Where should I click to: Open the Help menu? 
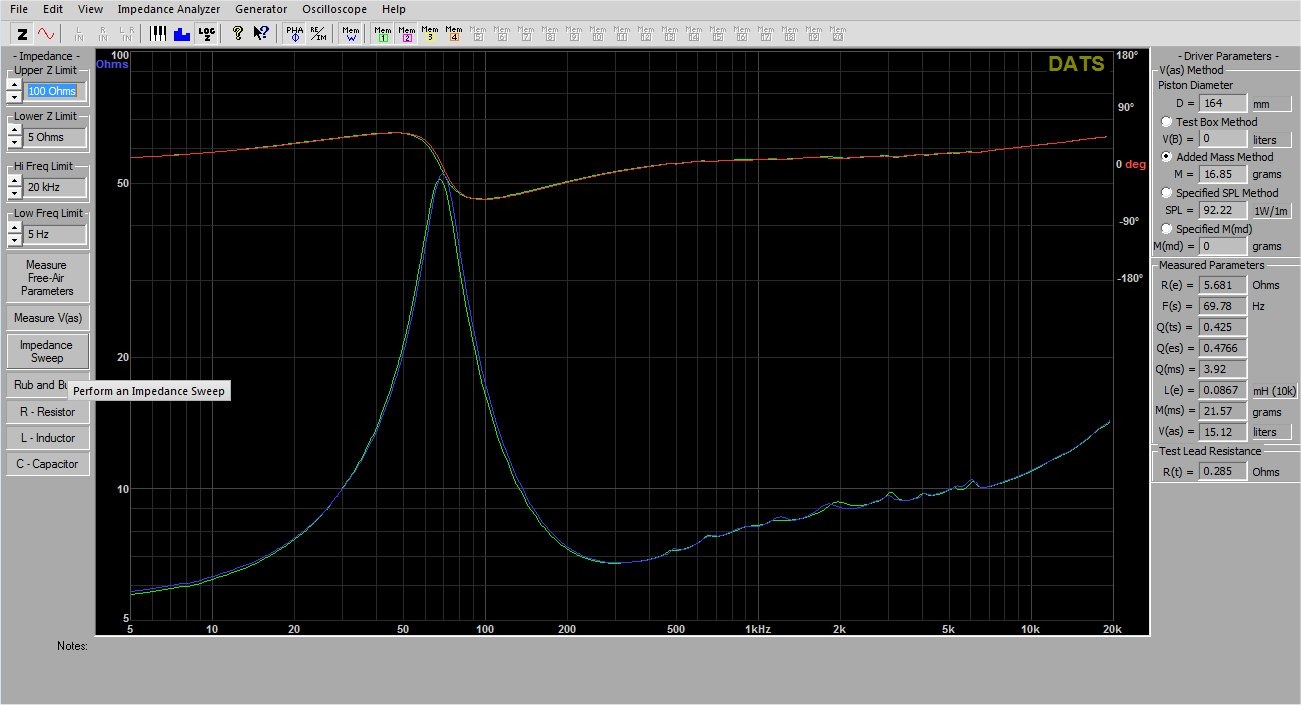(393, 9)
